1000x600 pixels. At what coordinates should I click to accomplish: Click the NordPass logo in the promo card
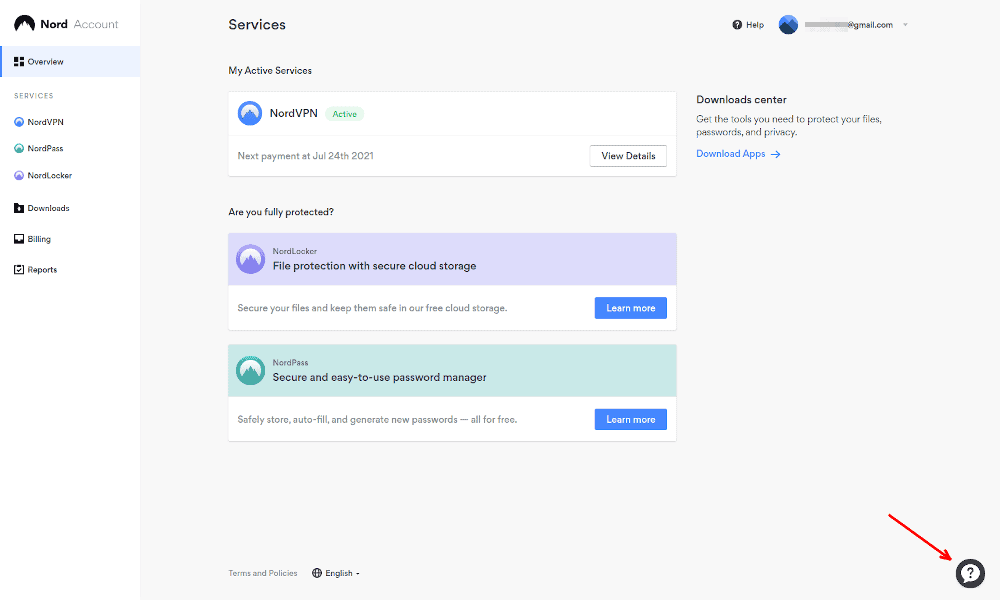[251, 370]
